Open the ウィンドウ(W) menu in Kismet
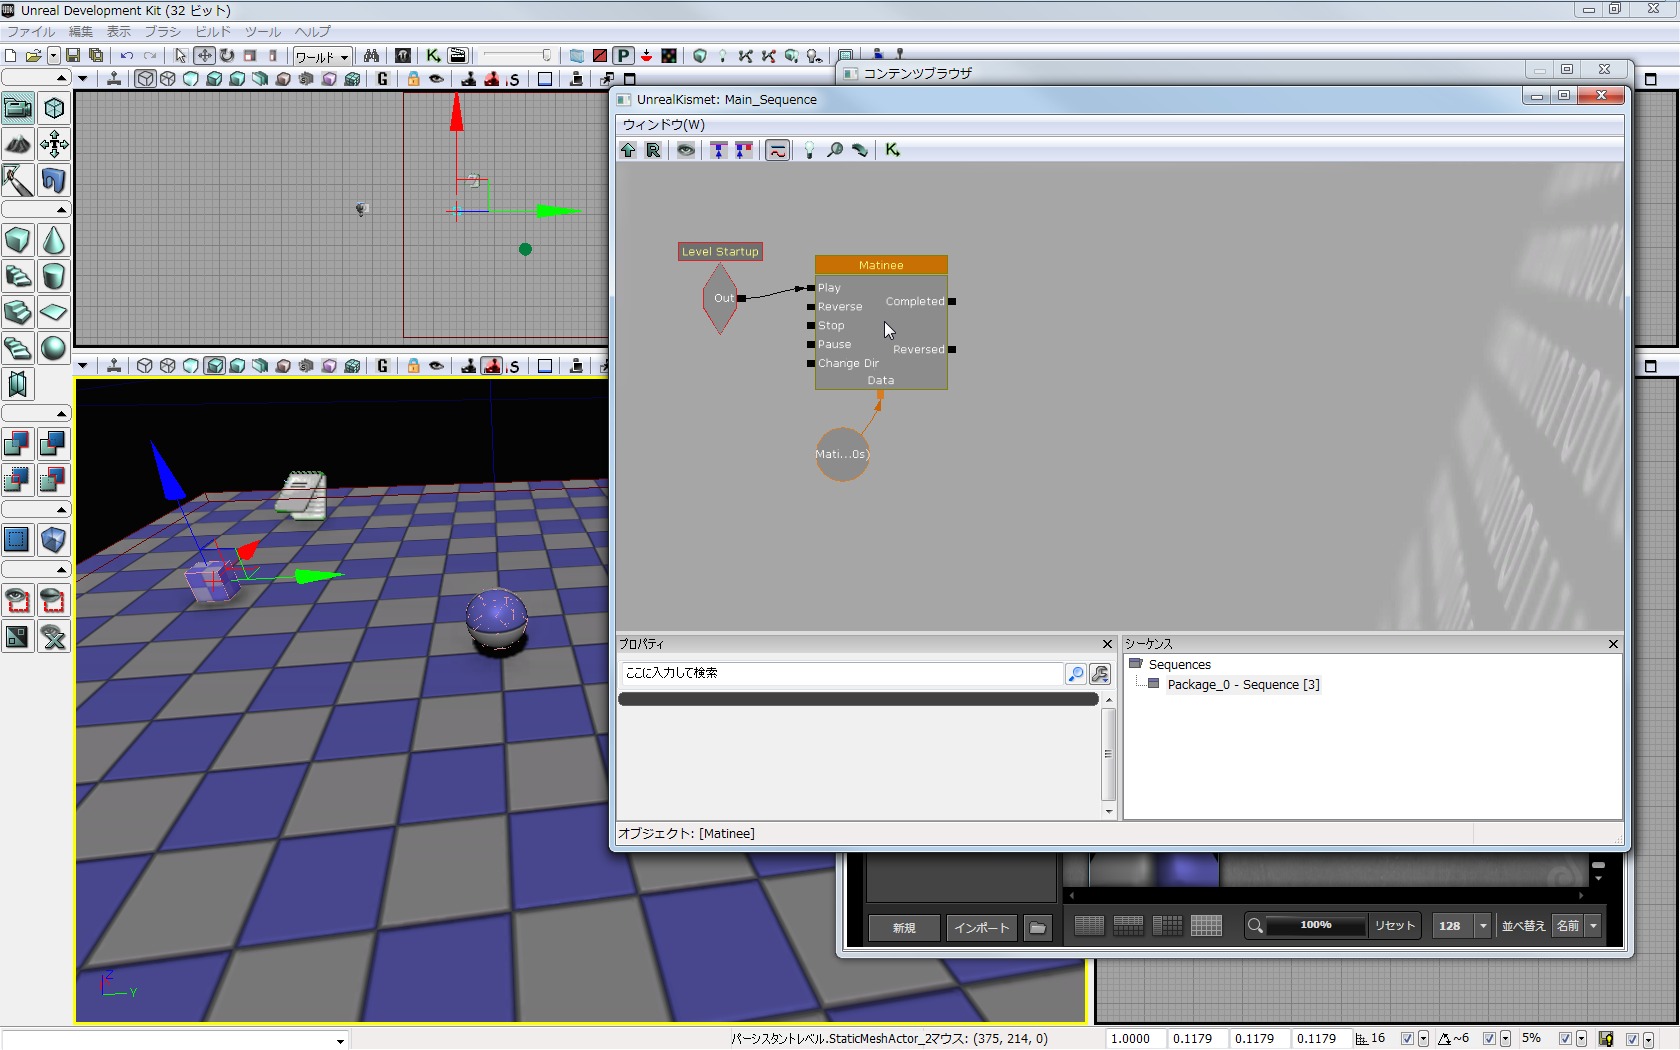The width and height of the screenshot is (1680, 1050). point(664,125)
